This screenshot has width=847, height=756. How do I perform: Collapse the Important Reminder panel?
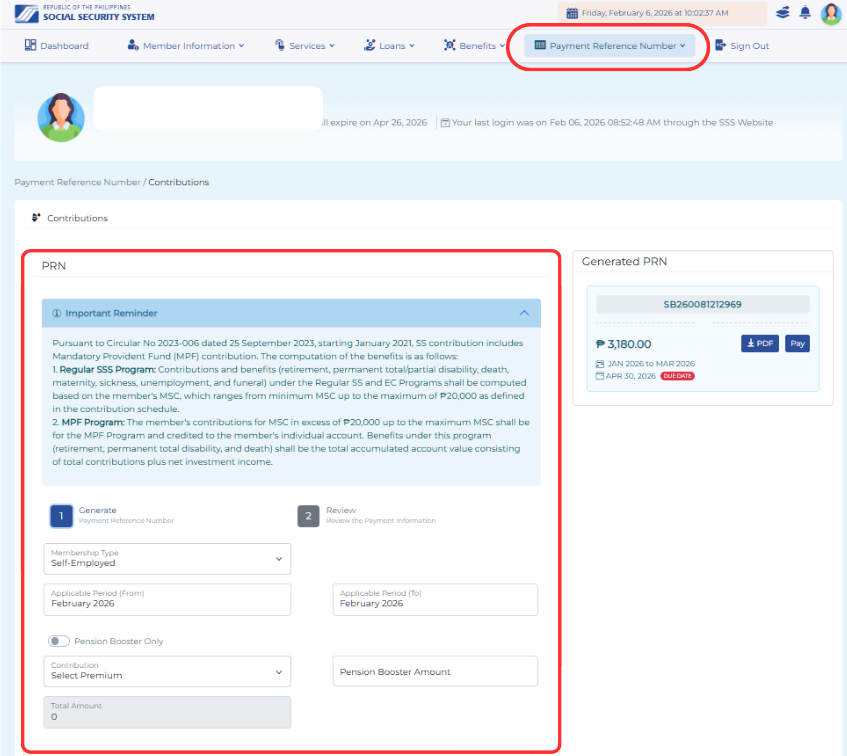click(524, 313)
